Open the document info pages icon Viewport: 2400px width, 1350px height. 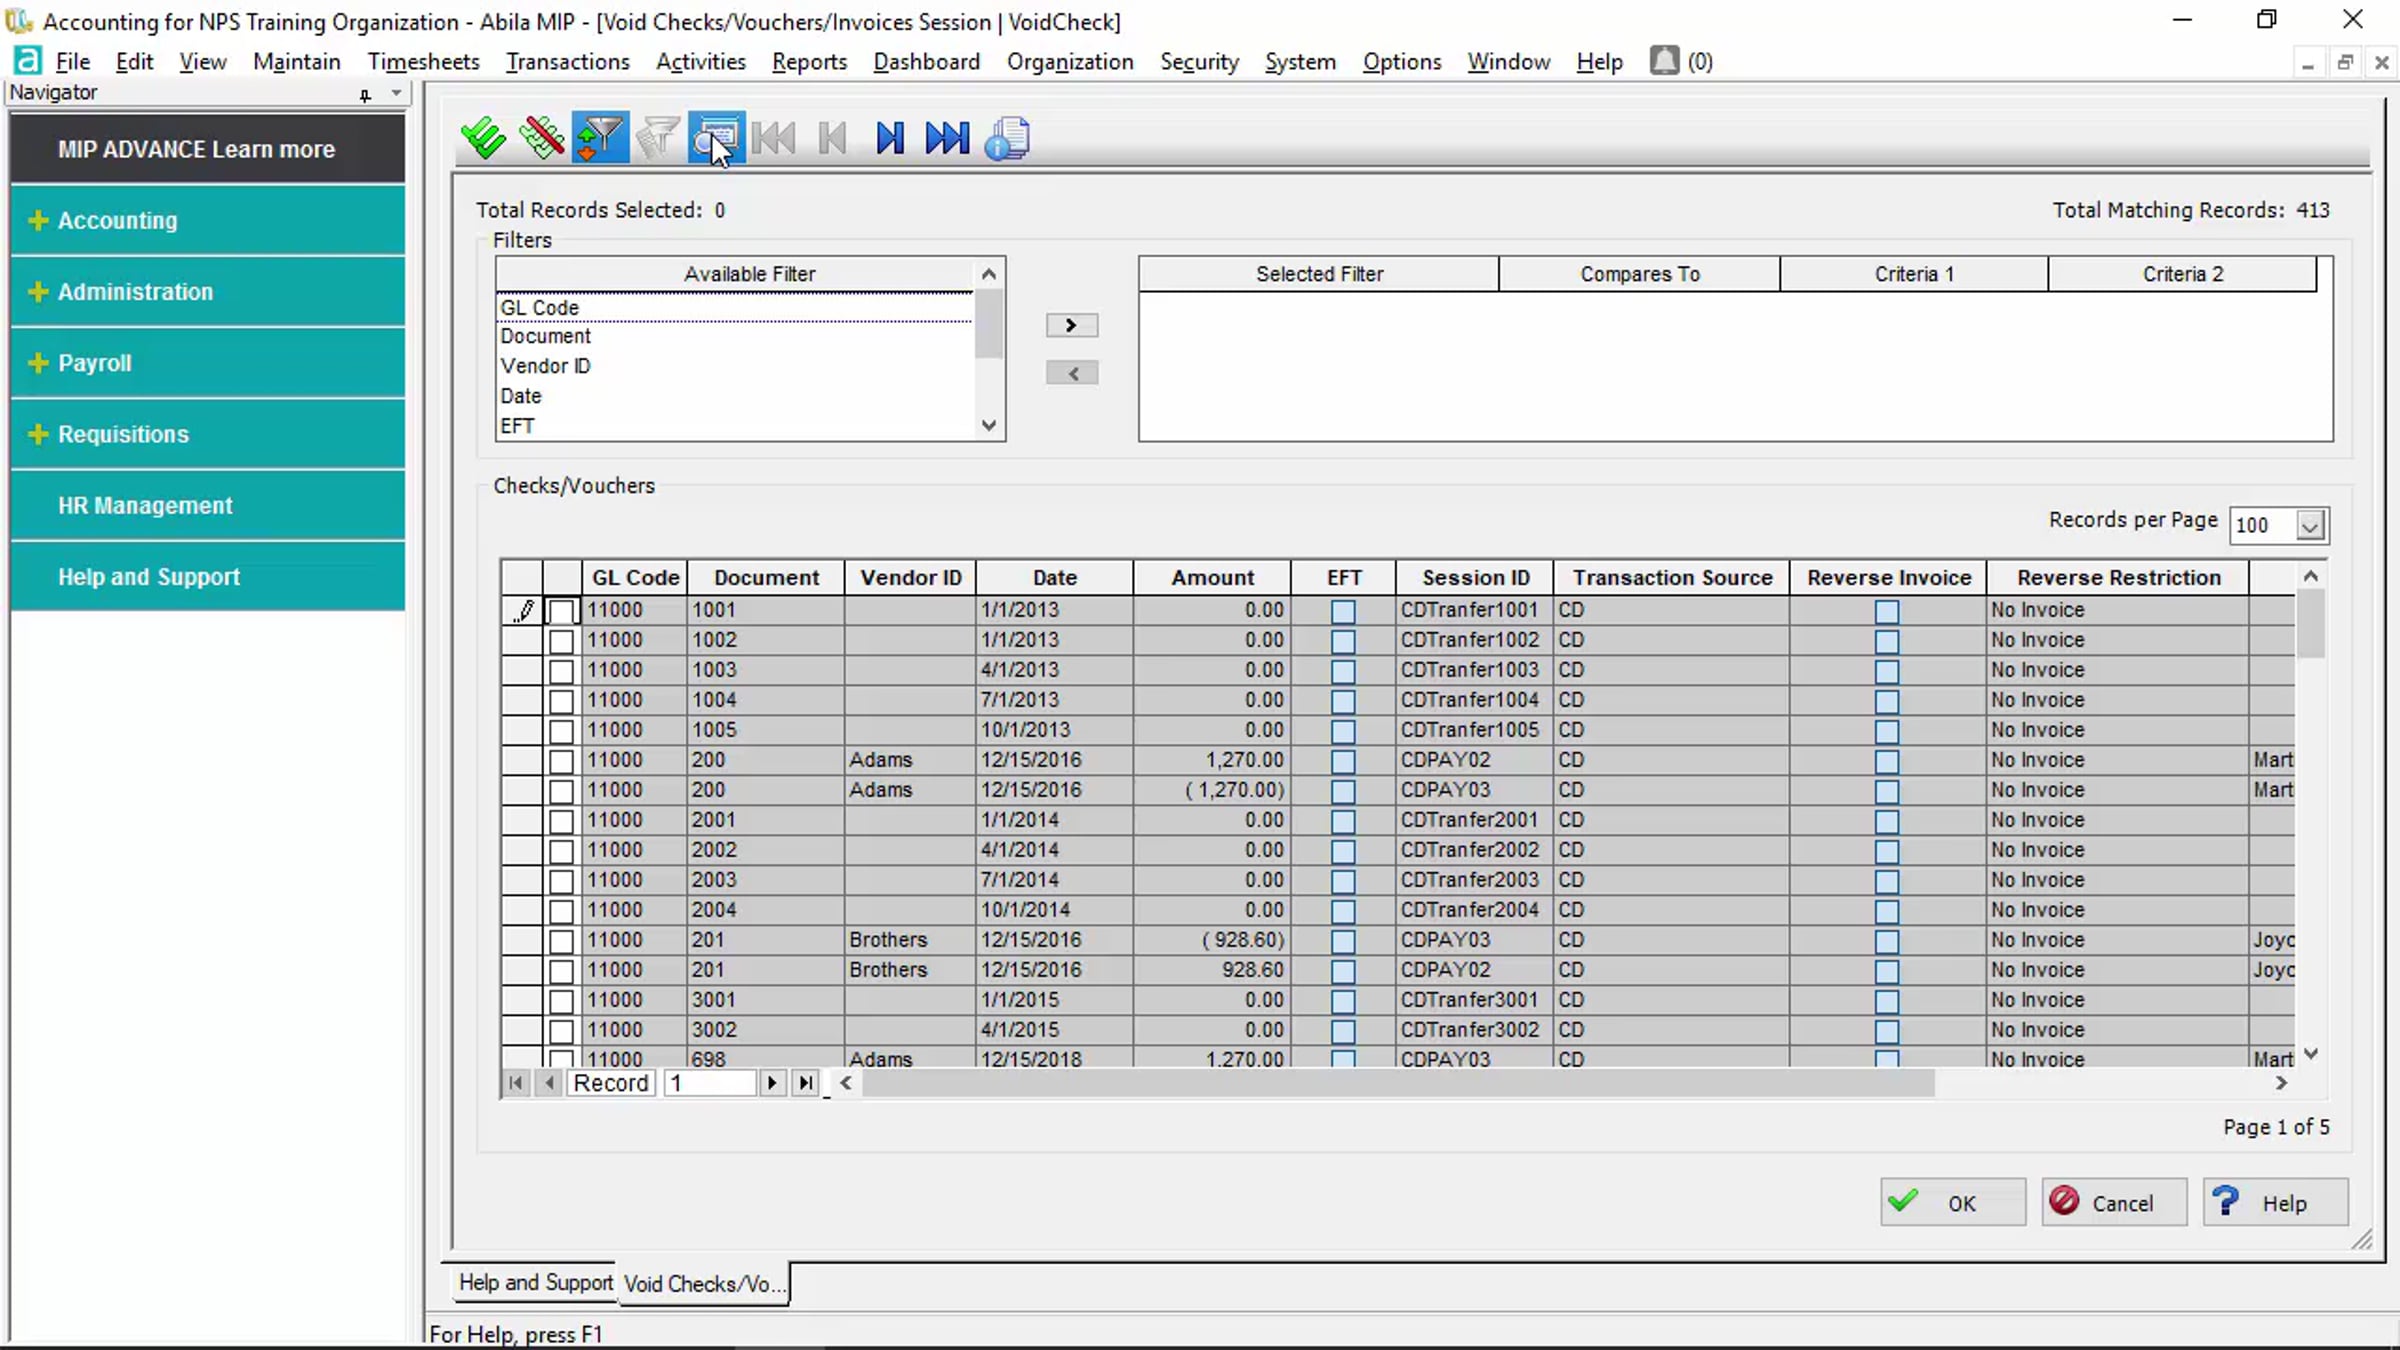[x=1007, y=137]
